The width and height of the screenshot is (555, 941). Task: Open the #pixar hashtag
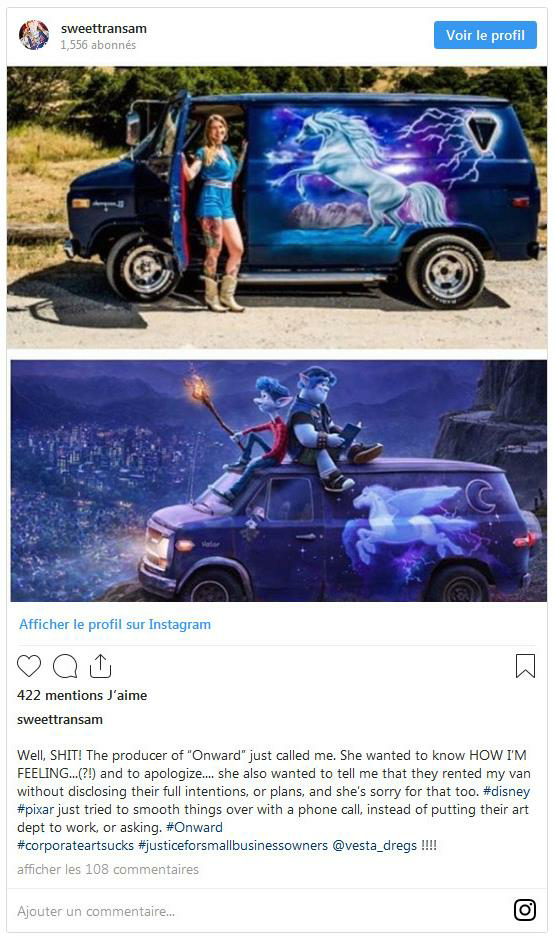point(35,809)
